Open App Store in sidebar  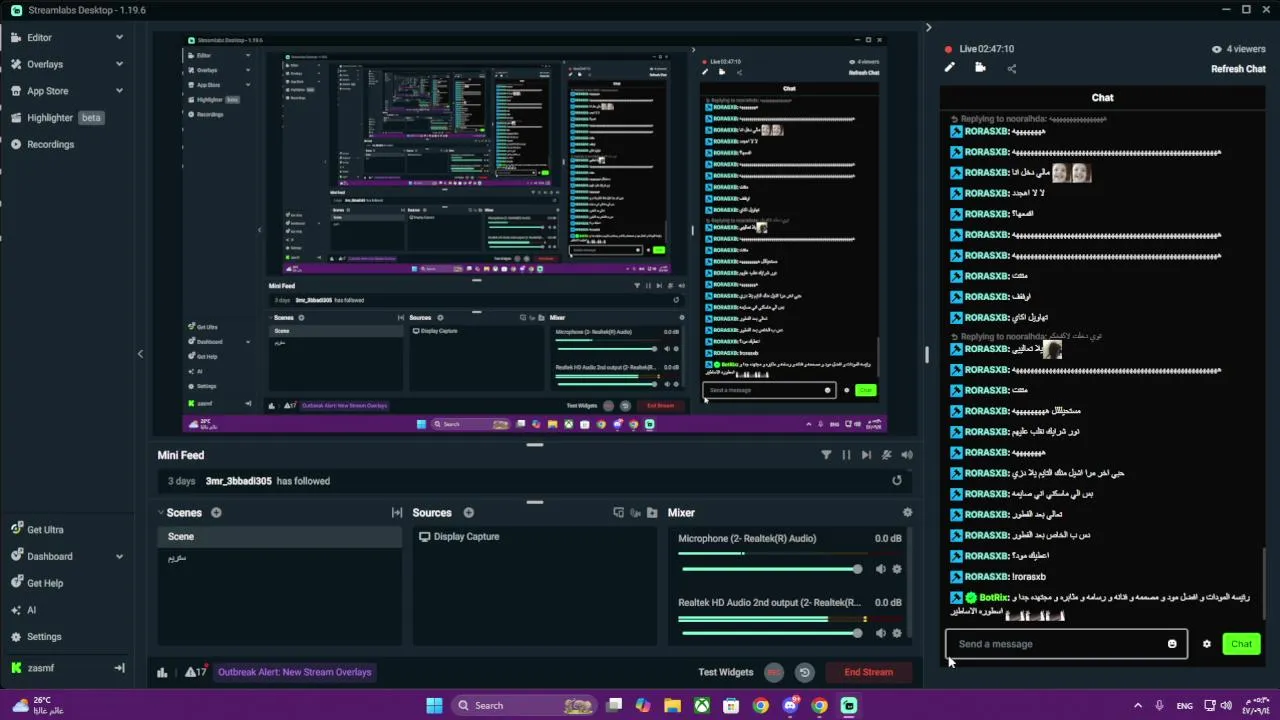pos(47,91)
